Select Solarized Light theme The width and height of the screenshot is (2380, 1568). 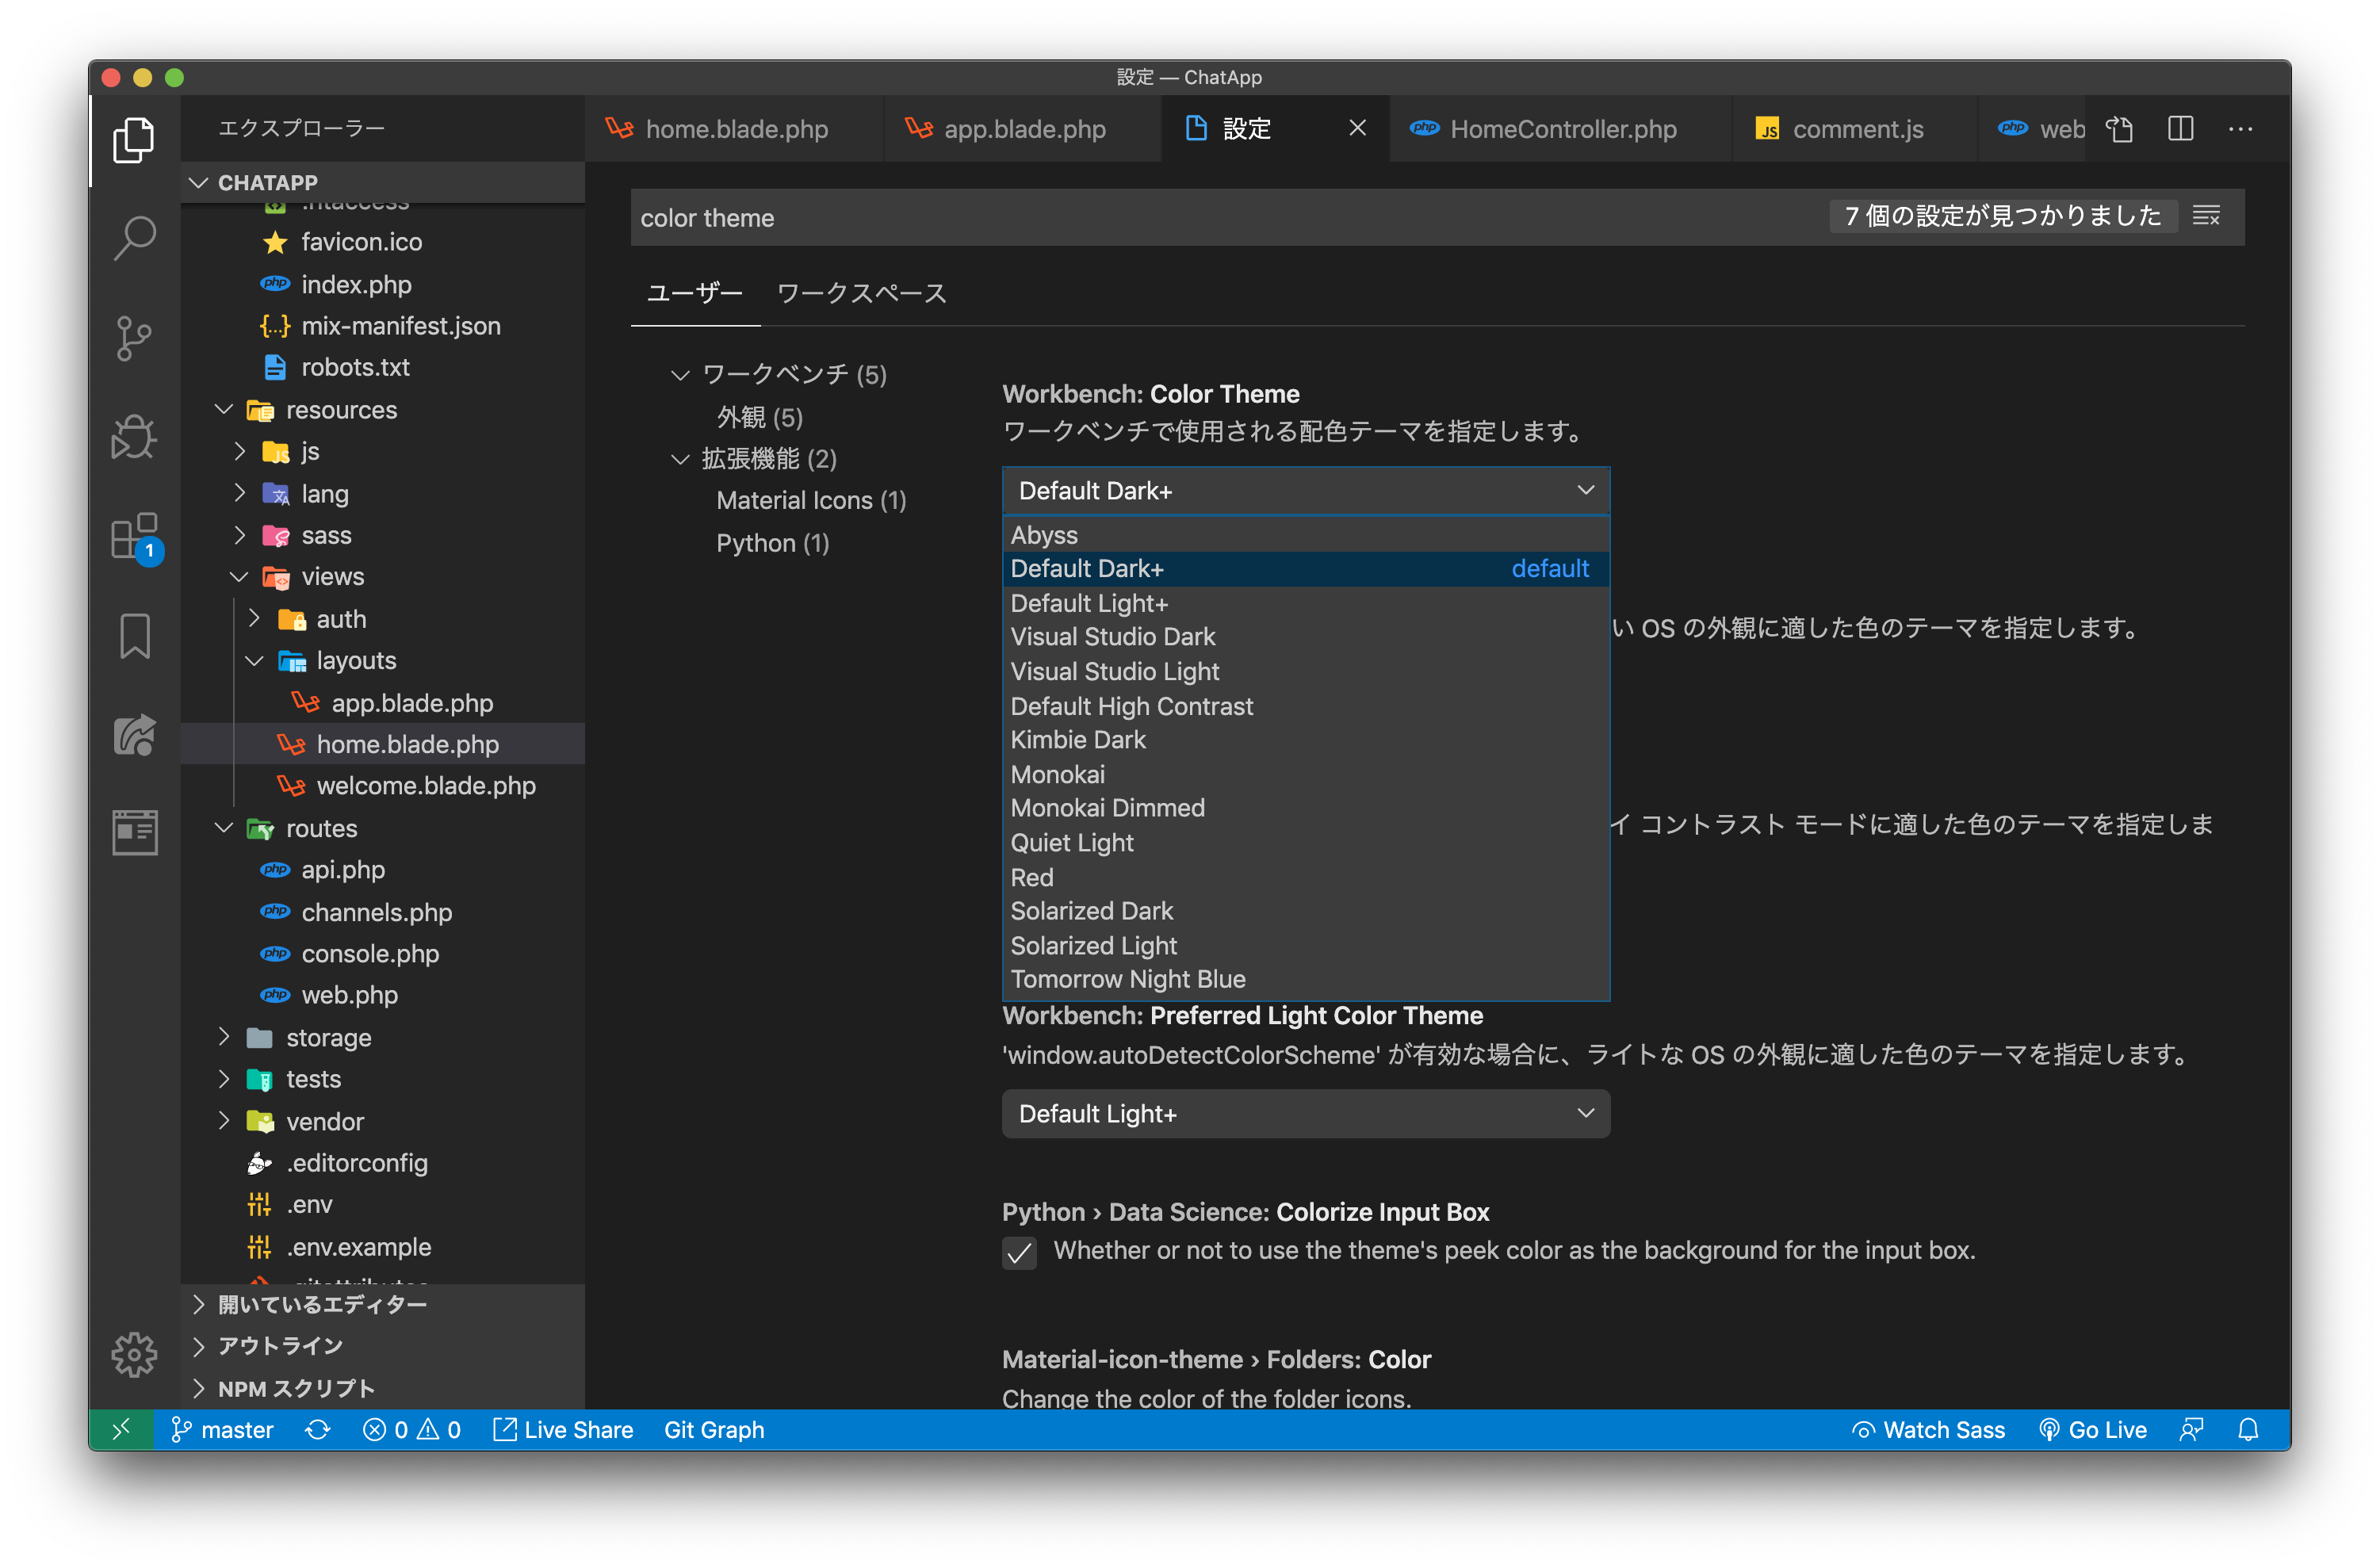tap(1305, 945)
